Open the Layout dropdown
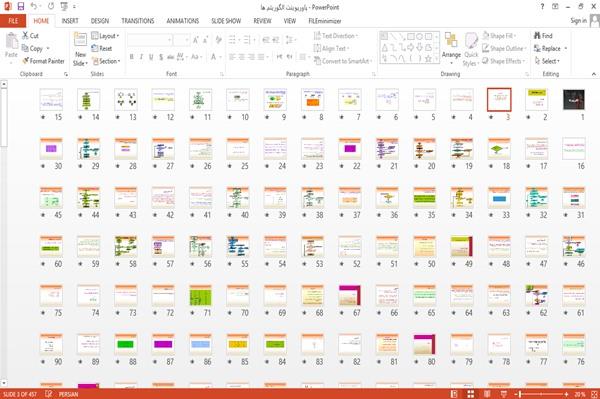 105,36
